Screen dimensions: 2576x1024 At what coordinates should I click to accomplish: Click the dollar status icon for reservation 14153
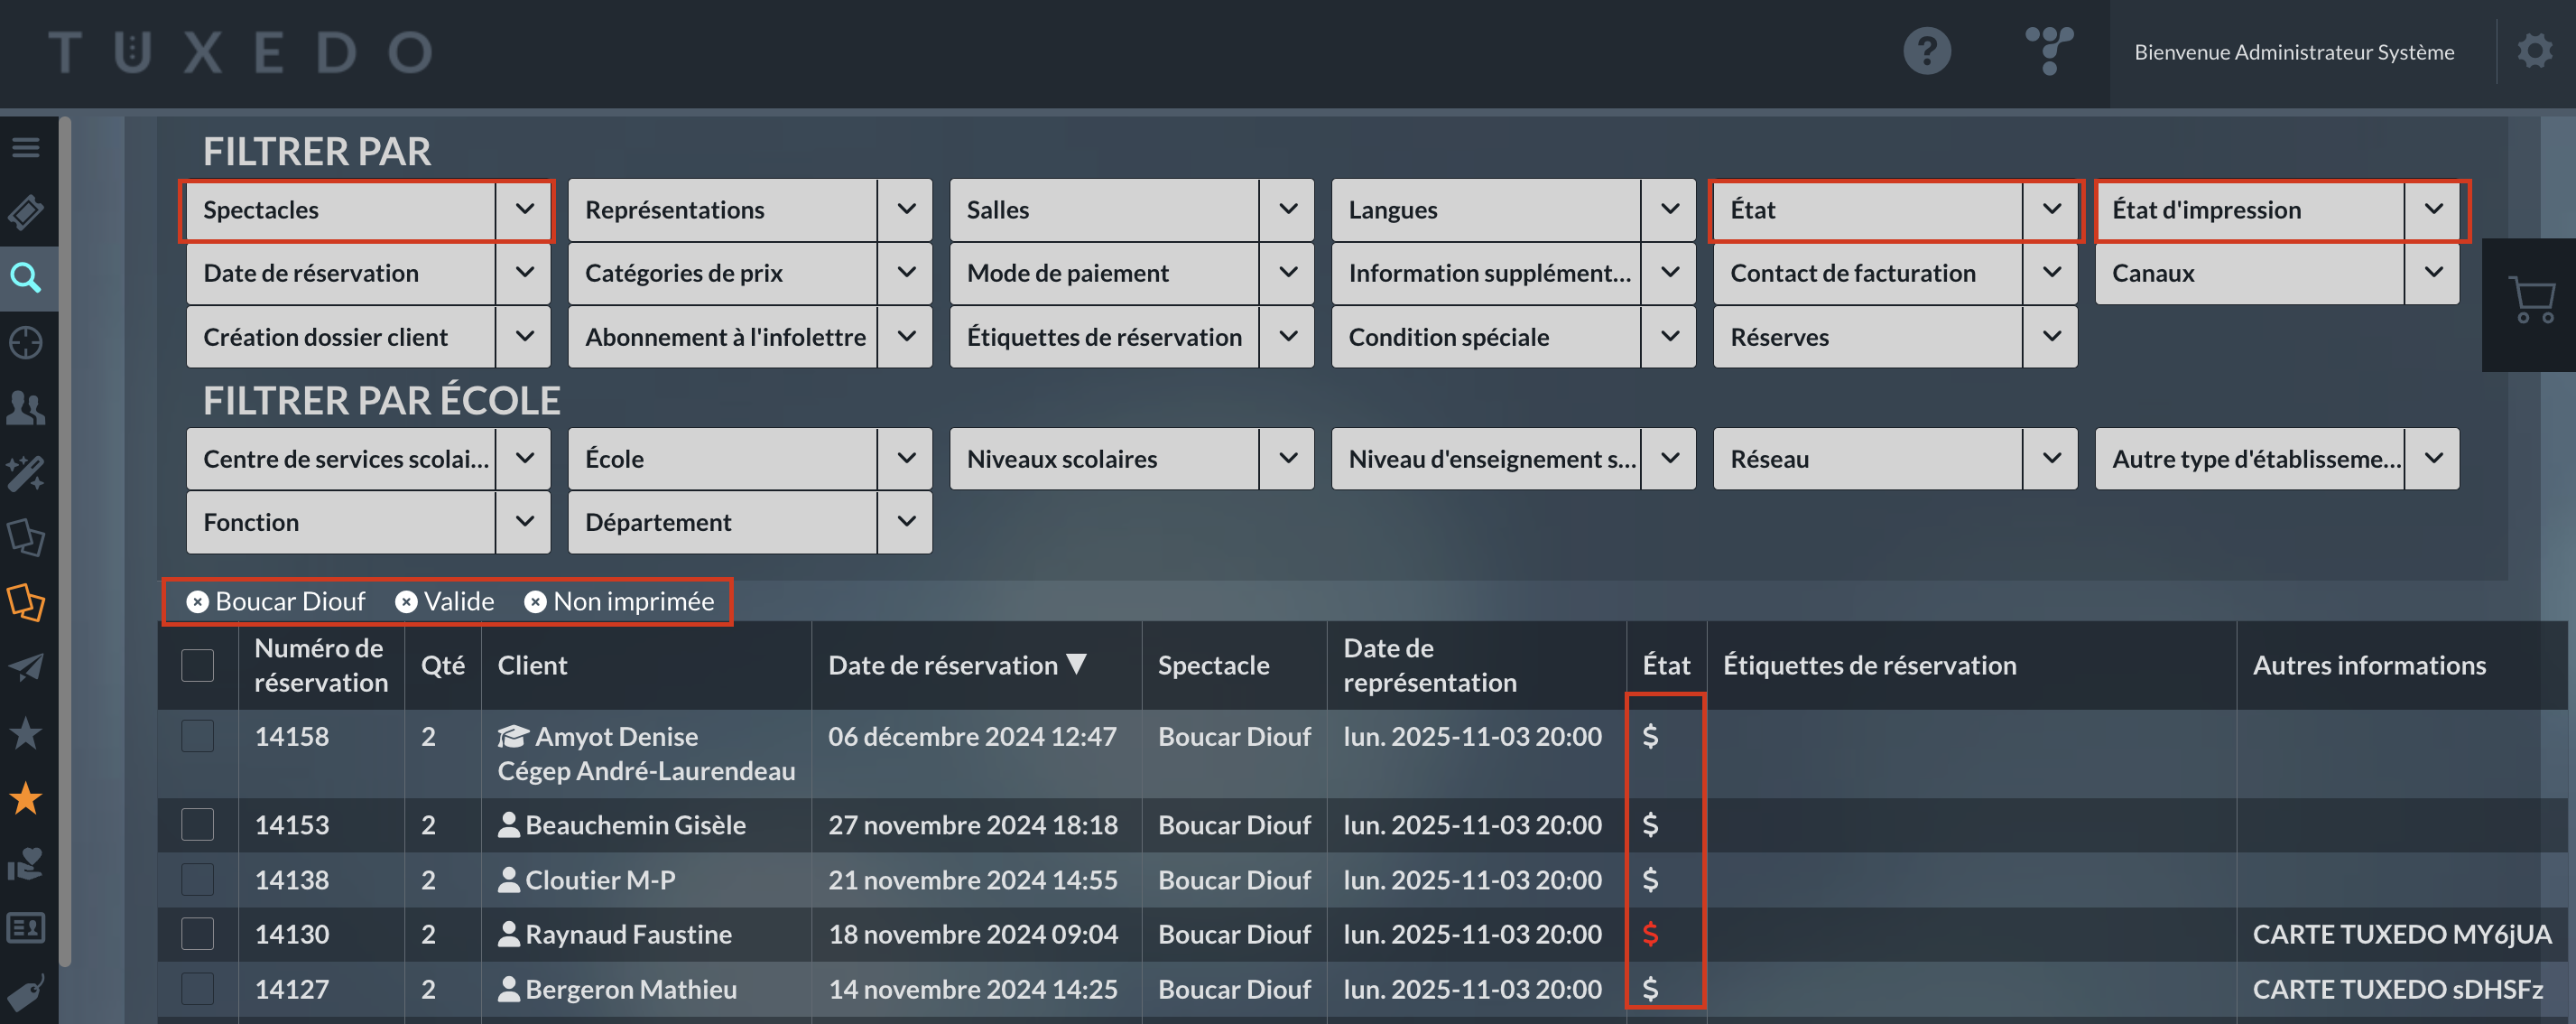(1650, 826)
